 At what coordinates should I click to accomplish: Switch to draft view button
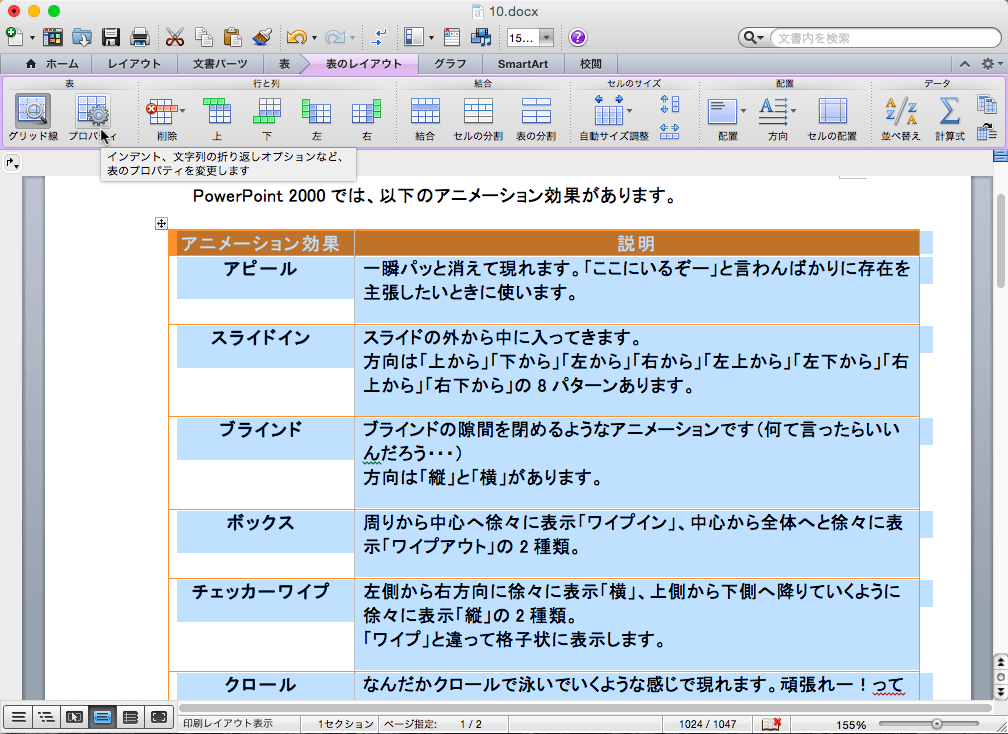tap(19, 717)
